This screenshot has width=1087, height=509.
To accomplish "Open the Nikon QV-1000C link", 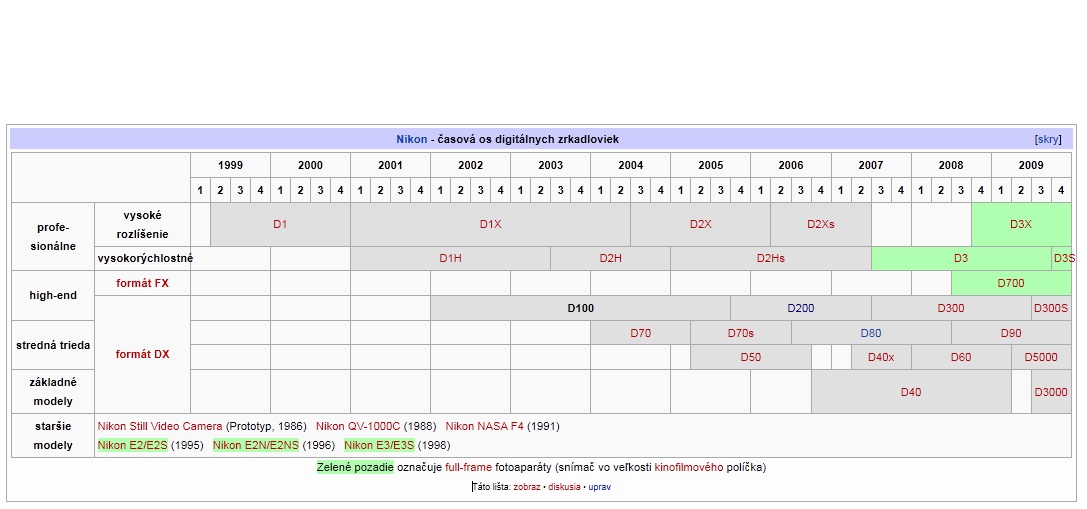I will [358, 426].
